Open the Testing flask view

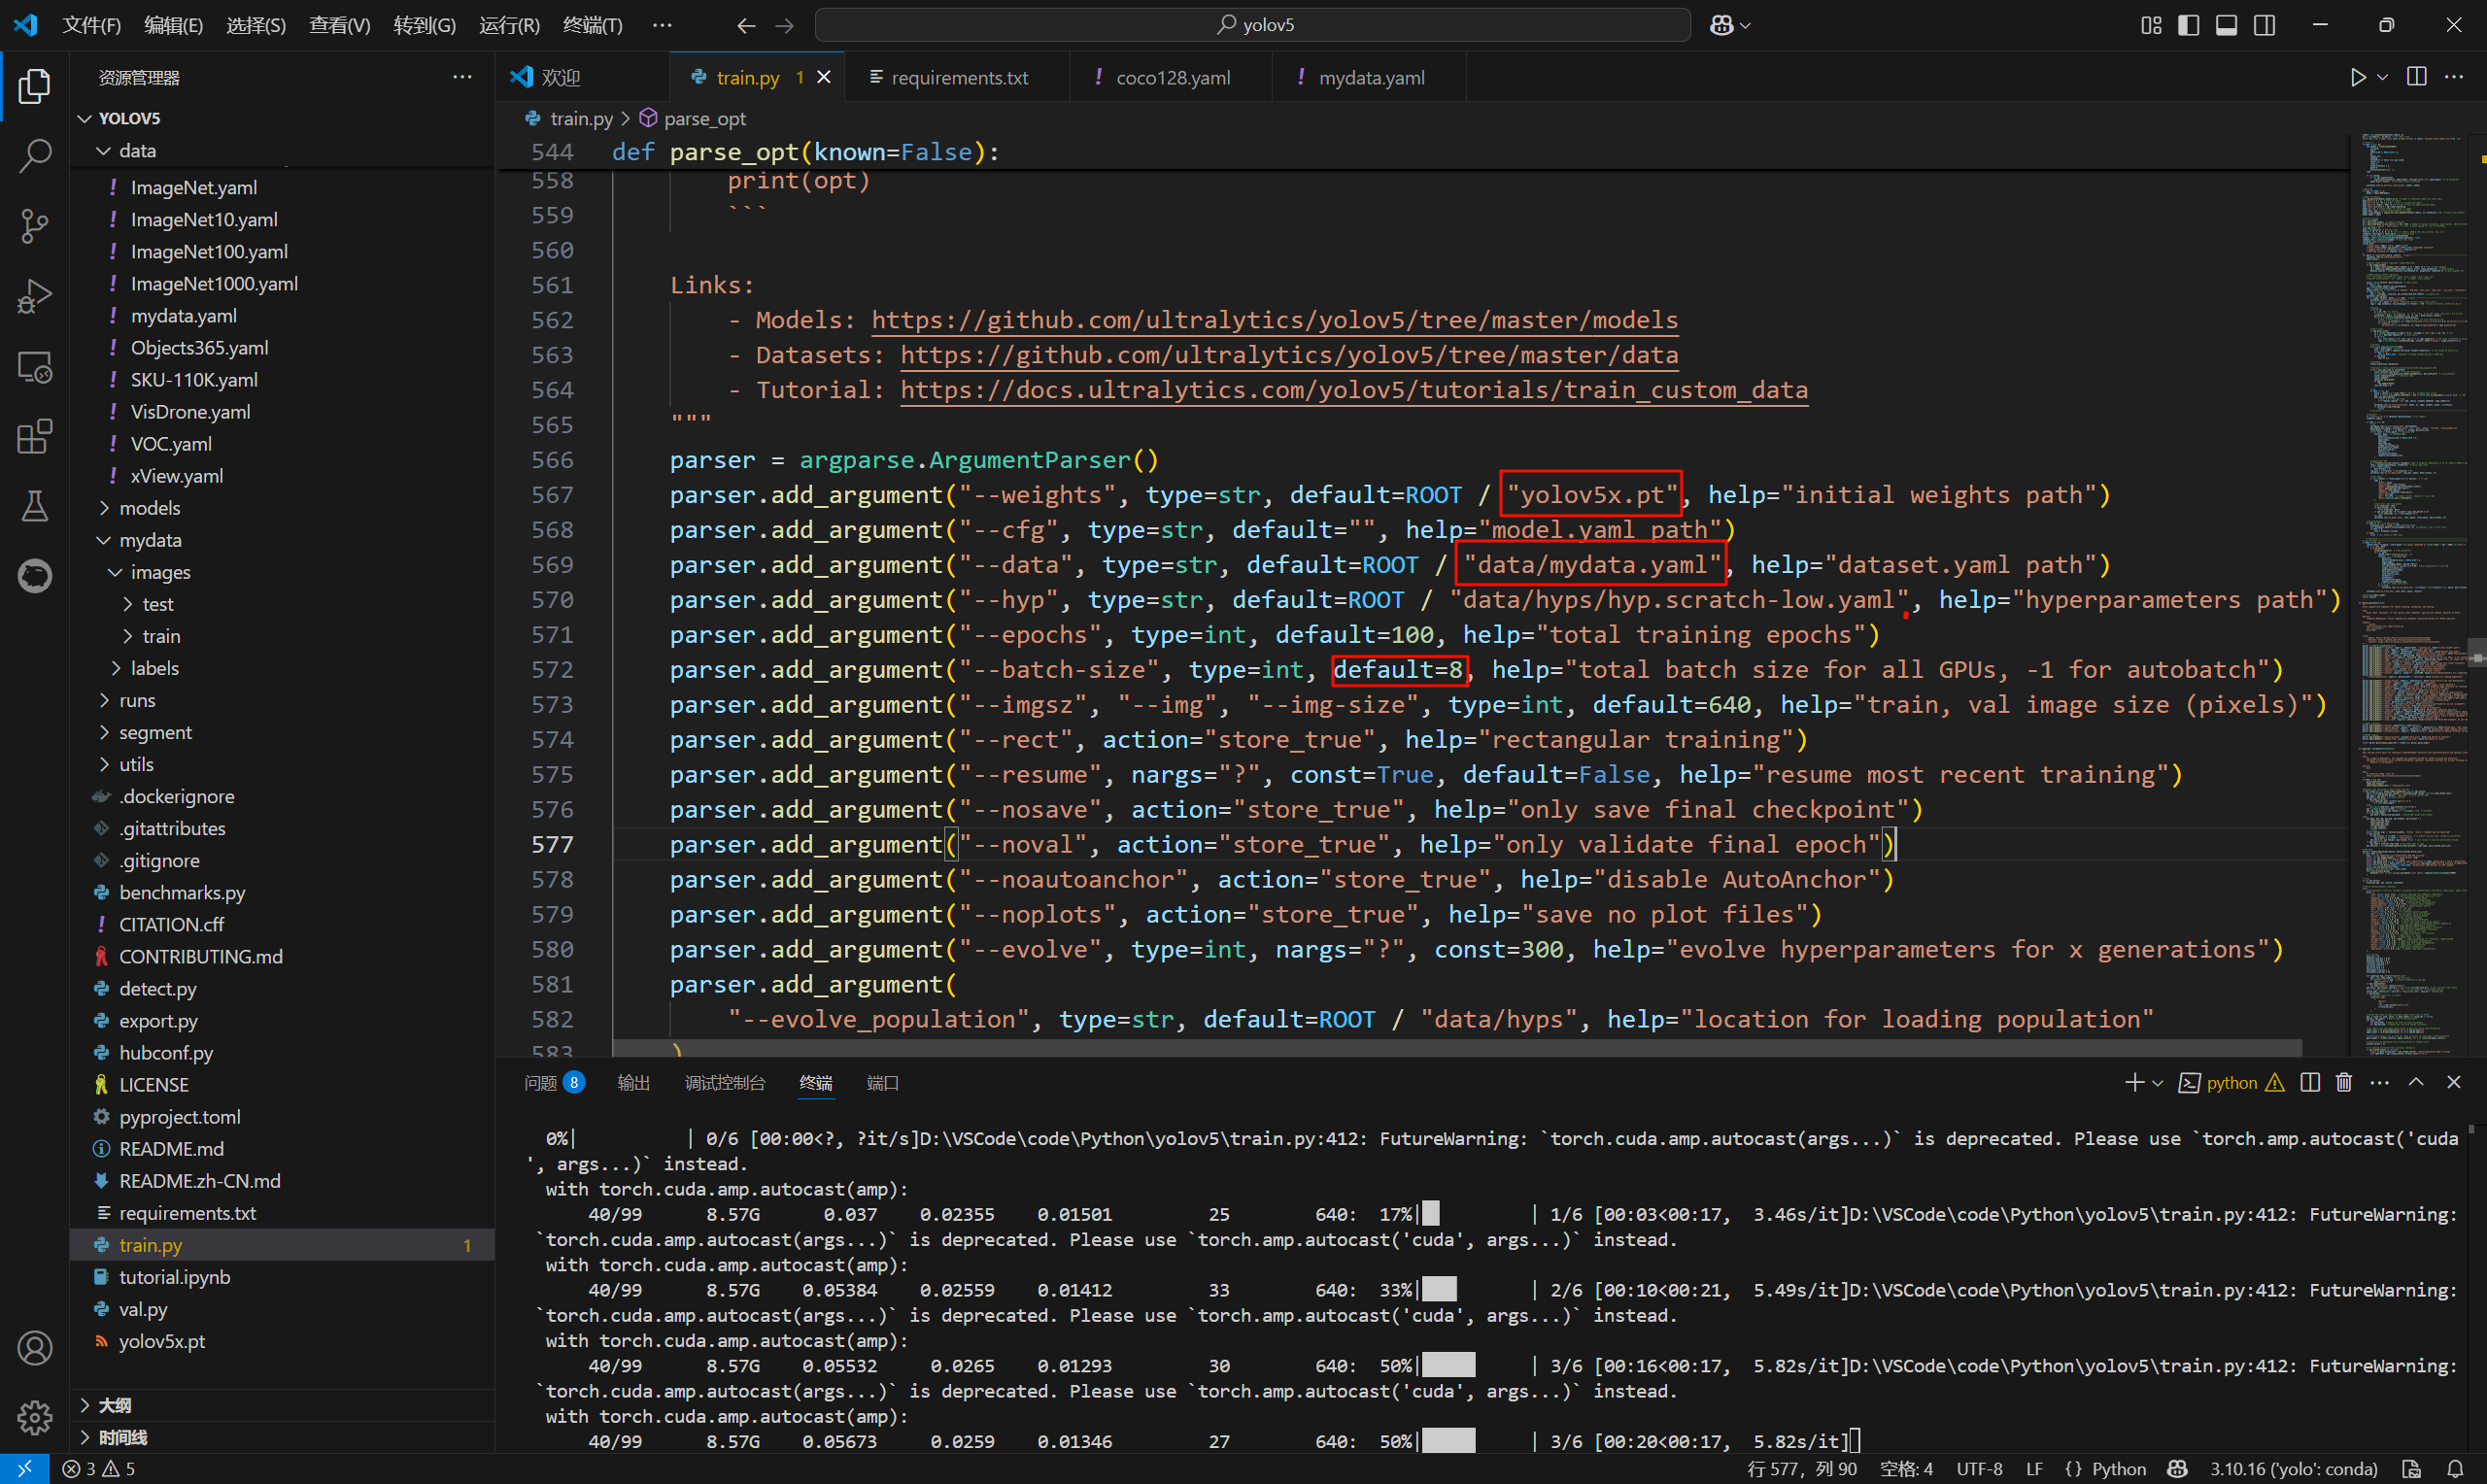point(35,506)
